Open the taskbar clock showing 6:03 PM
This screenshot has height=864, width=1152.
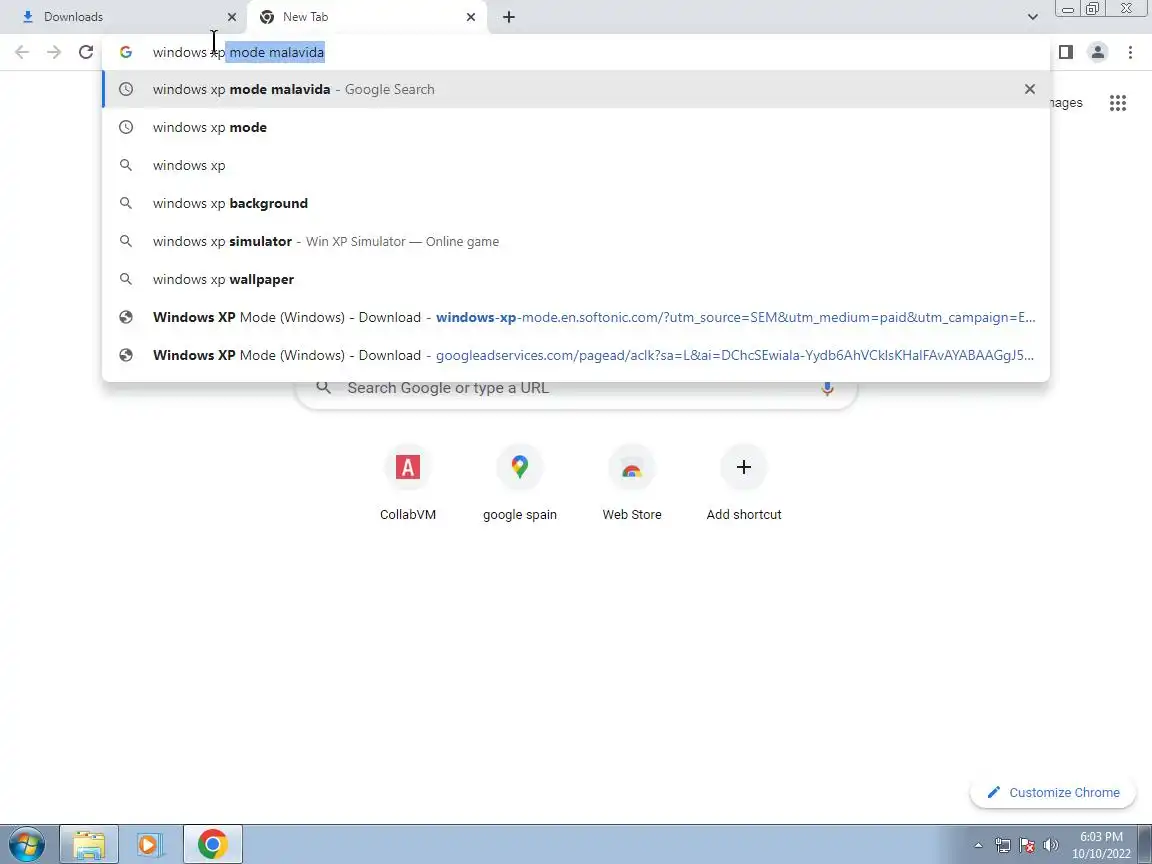point(1101,845)
